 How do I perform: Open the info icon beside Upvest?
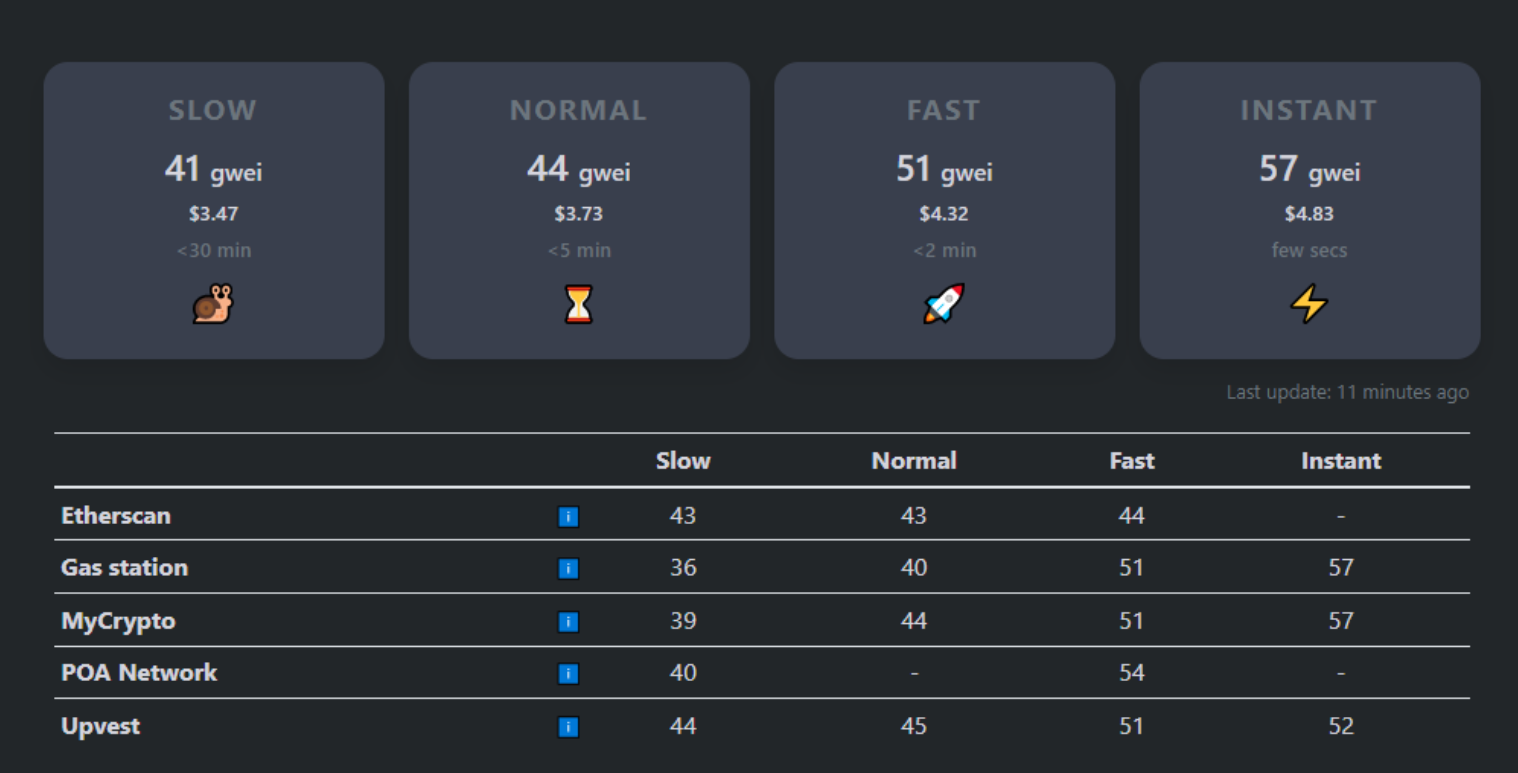(568, 727)
